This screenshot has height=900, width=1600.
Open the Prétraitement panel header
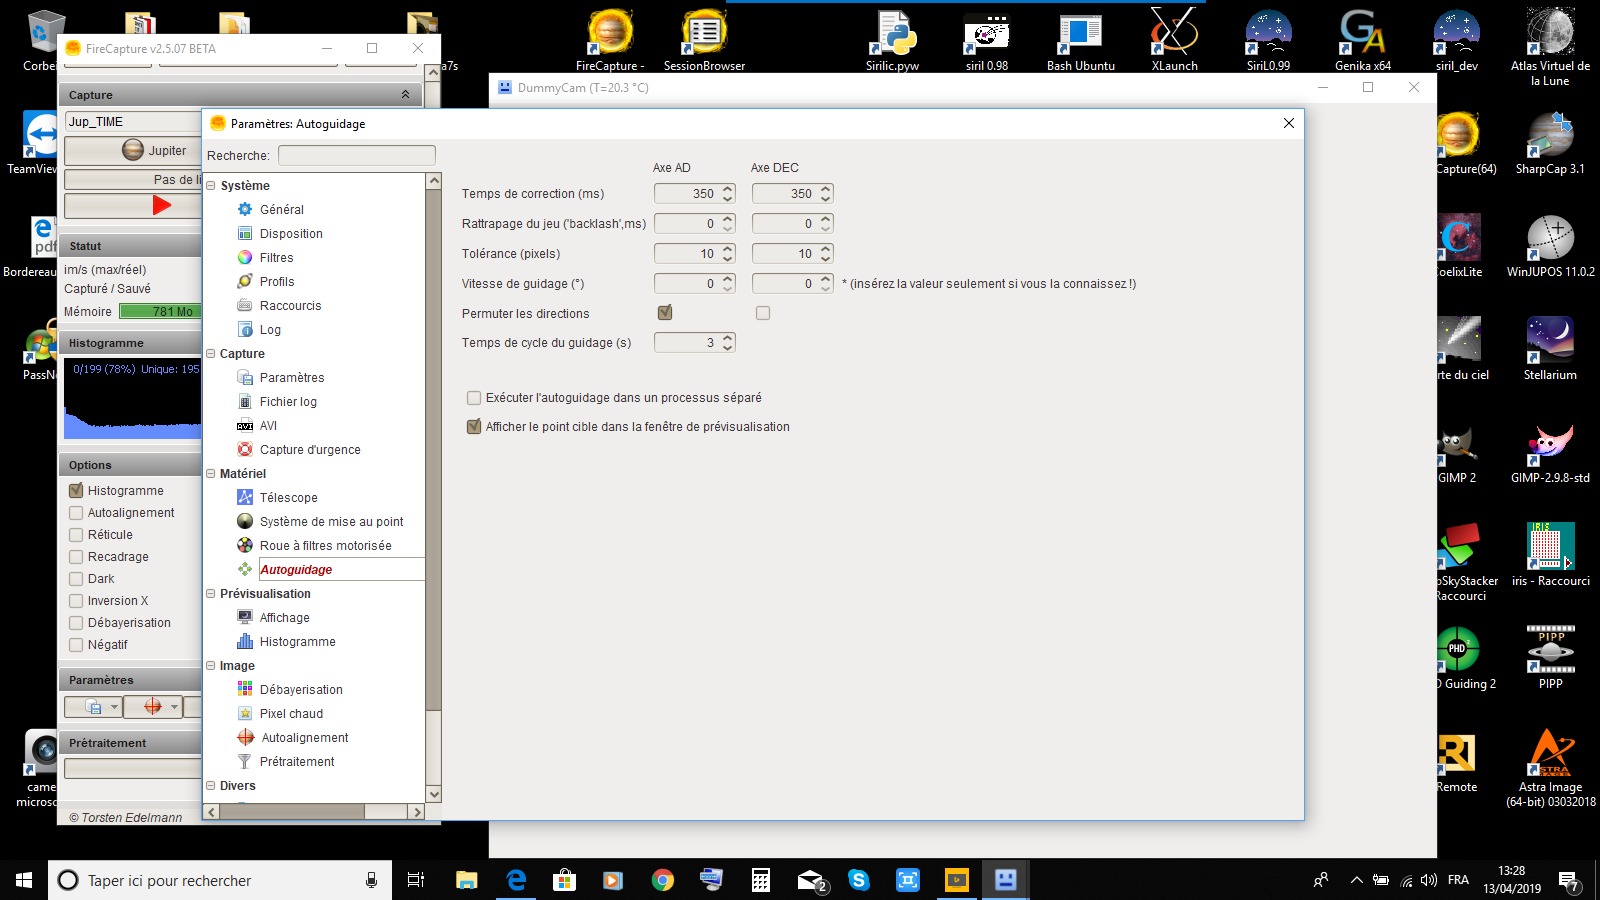(x=130, y=743)
